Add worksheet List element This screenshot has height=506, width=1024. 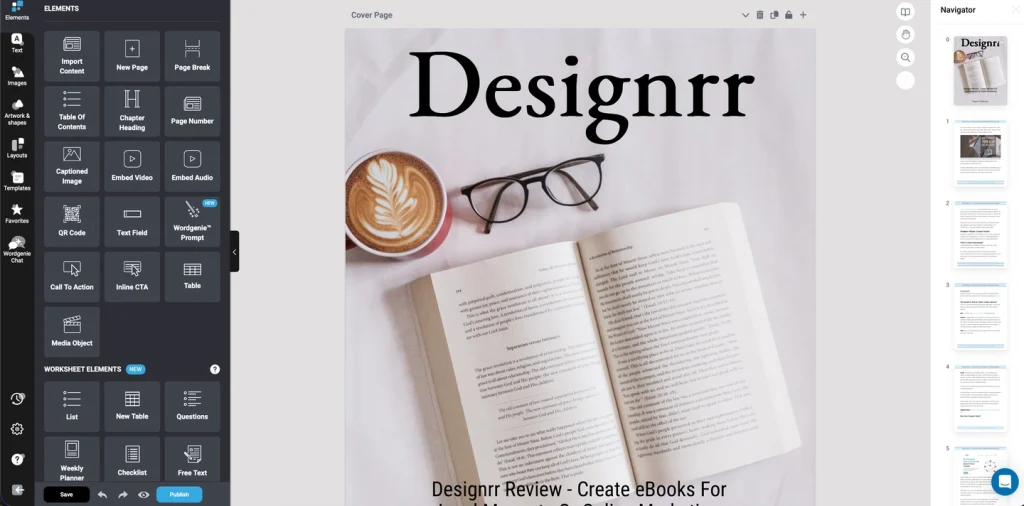click(72, 407)
